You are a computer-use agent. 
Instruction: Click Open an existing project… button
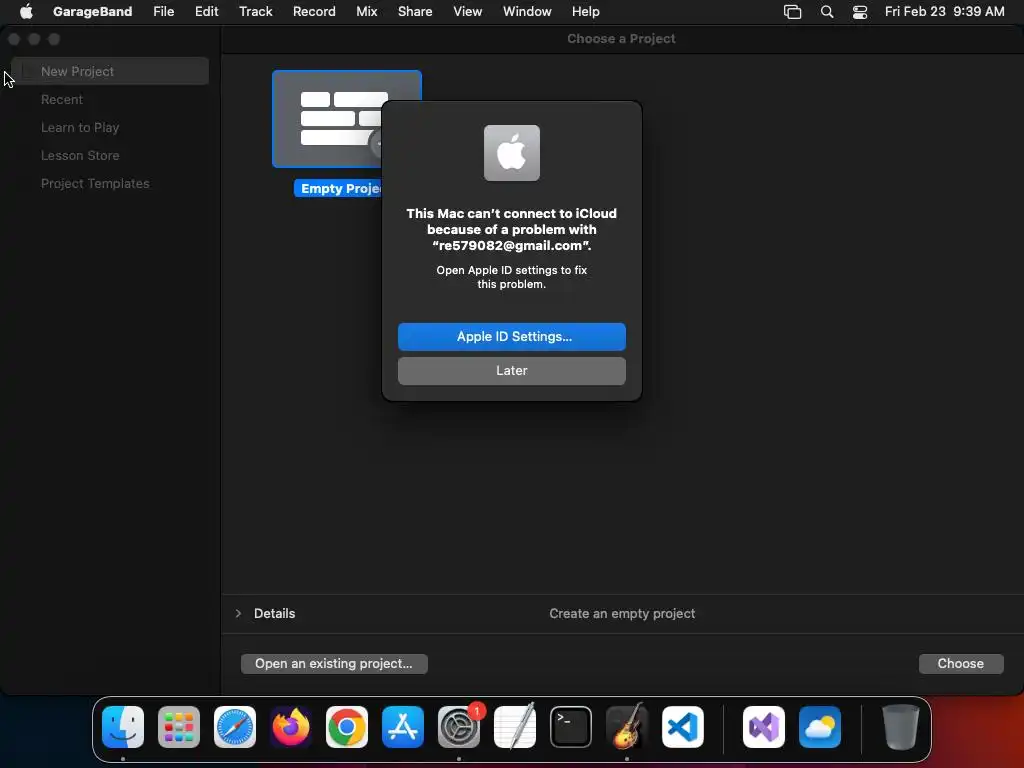pyautogui.click(x=334, y=664)
